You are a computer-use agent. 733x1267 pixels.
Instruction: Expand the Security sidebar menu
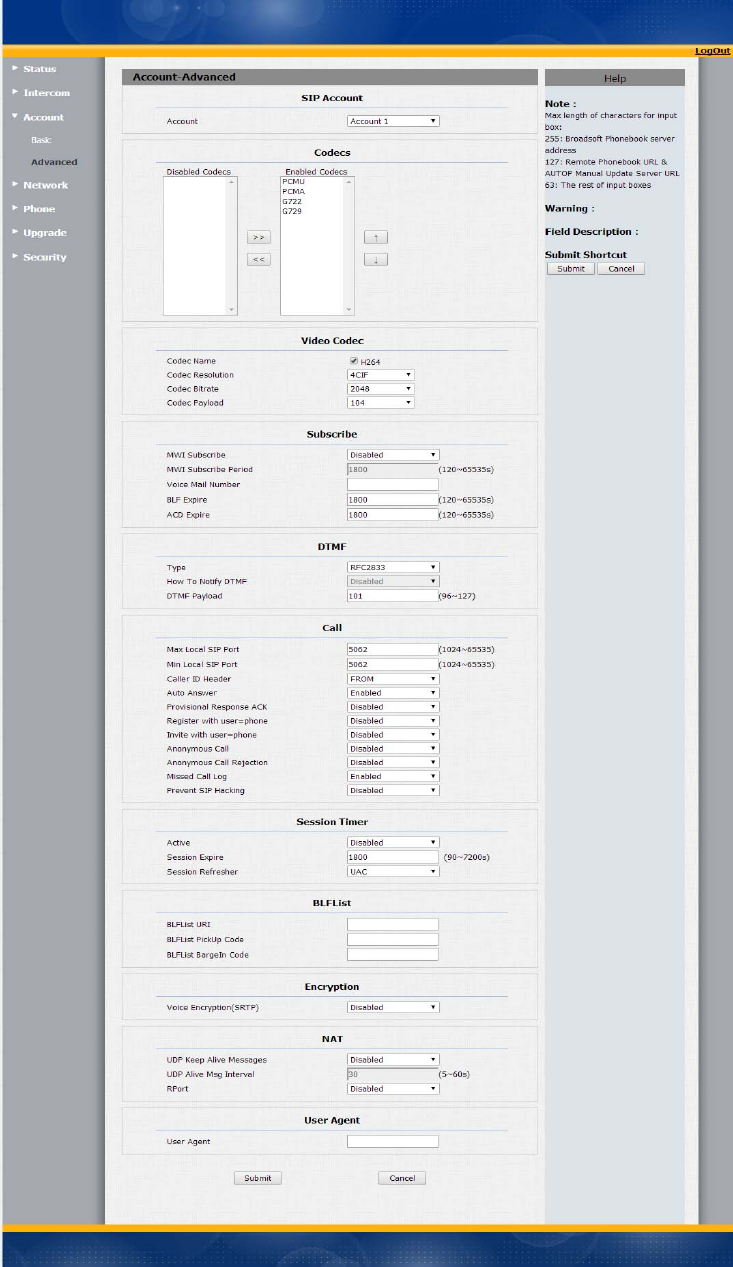[45, 257]
